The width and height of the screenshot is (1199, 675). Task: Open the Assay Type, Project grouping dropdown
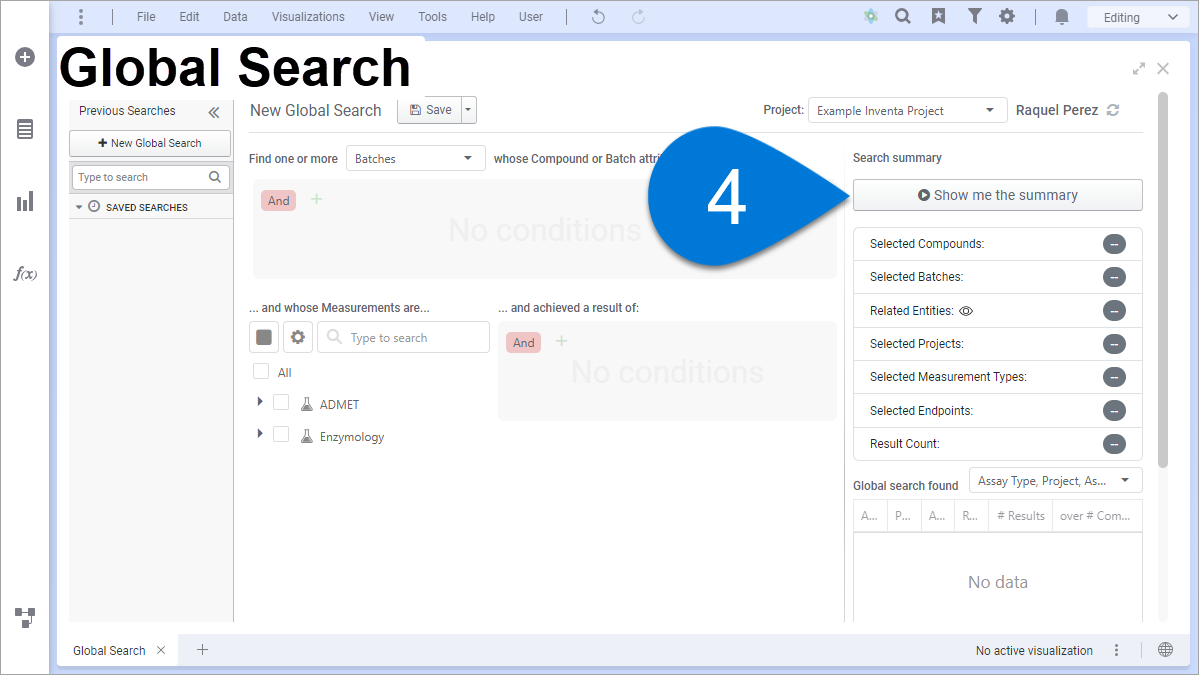coord(1055,481)
